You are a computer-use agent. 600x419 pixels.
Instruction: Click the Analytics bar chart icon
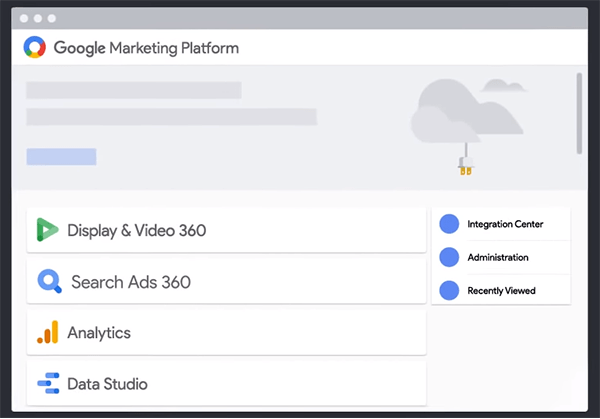48,332
